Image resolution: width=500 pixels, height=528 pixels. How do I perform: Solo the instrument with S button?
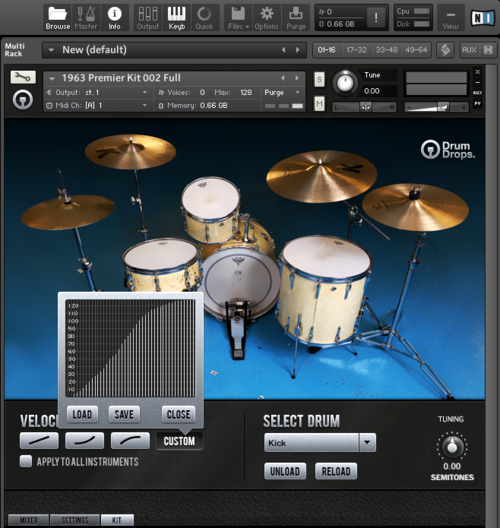point(319,79)
